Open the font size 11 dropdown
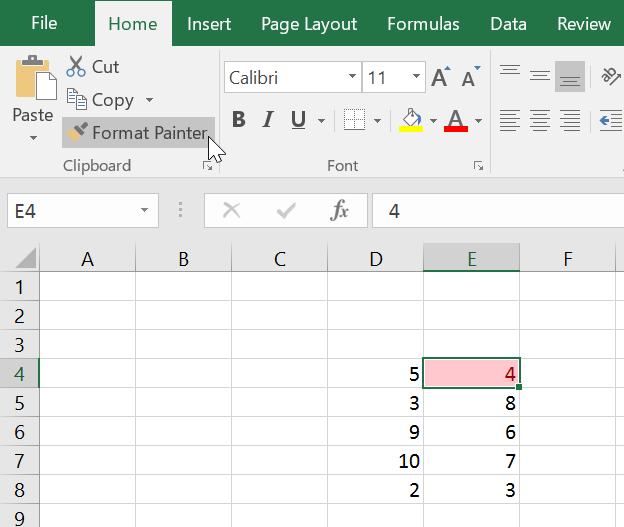The image size is (624, 527). click(x=416, y=76)
